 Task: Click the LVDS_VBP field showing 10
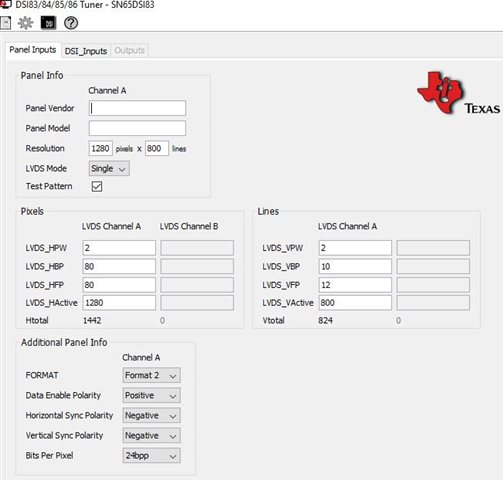[355, 266]
